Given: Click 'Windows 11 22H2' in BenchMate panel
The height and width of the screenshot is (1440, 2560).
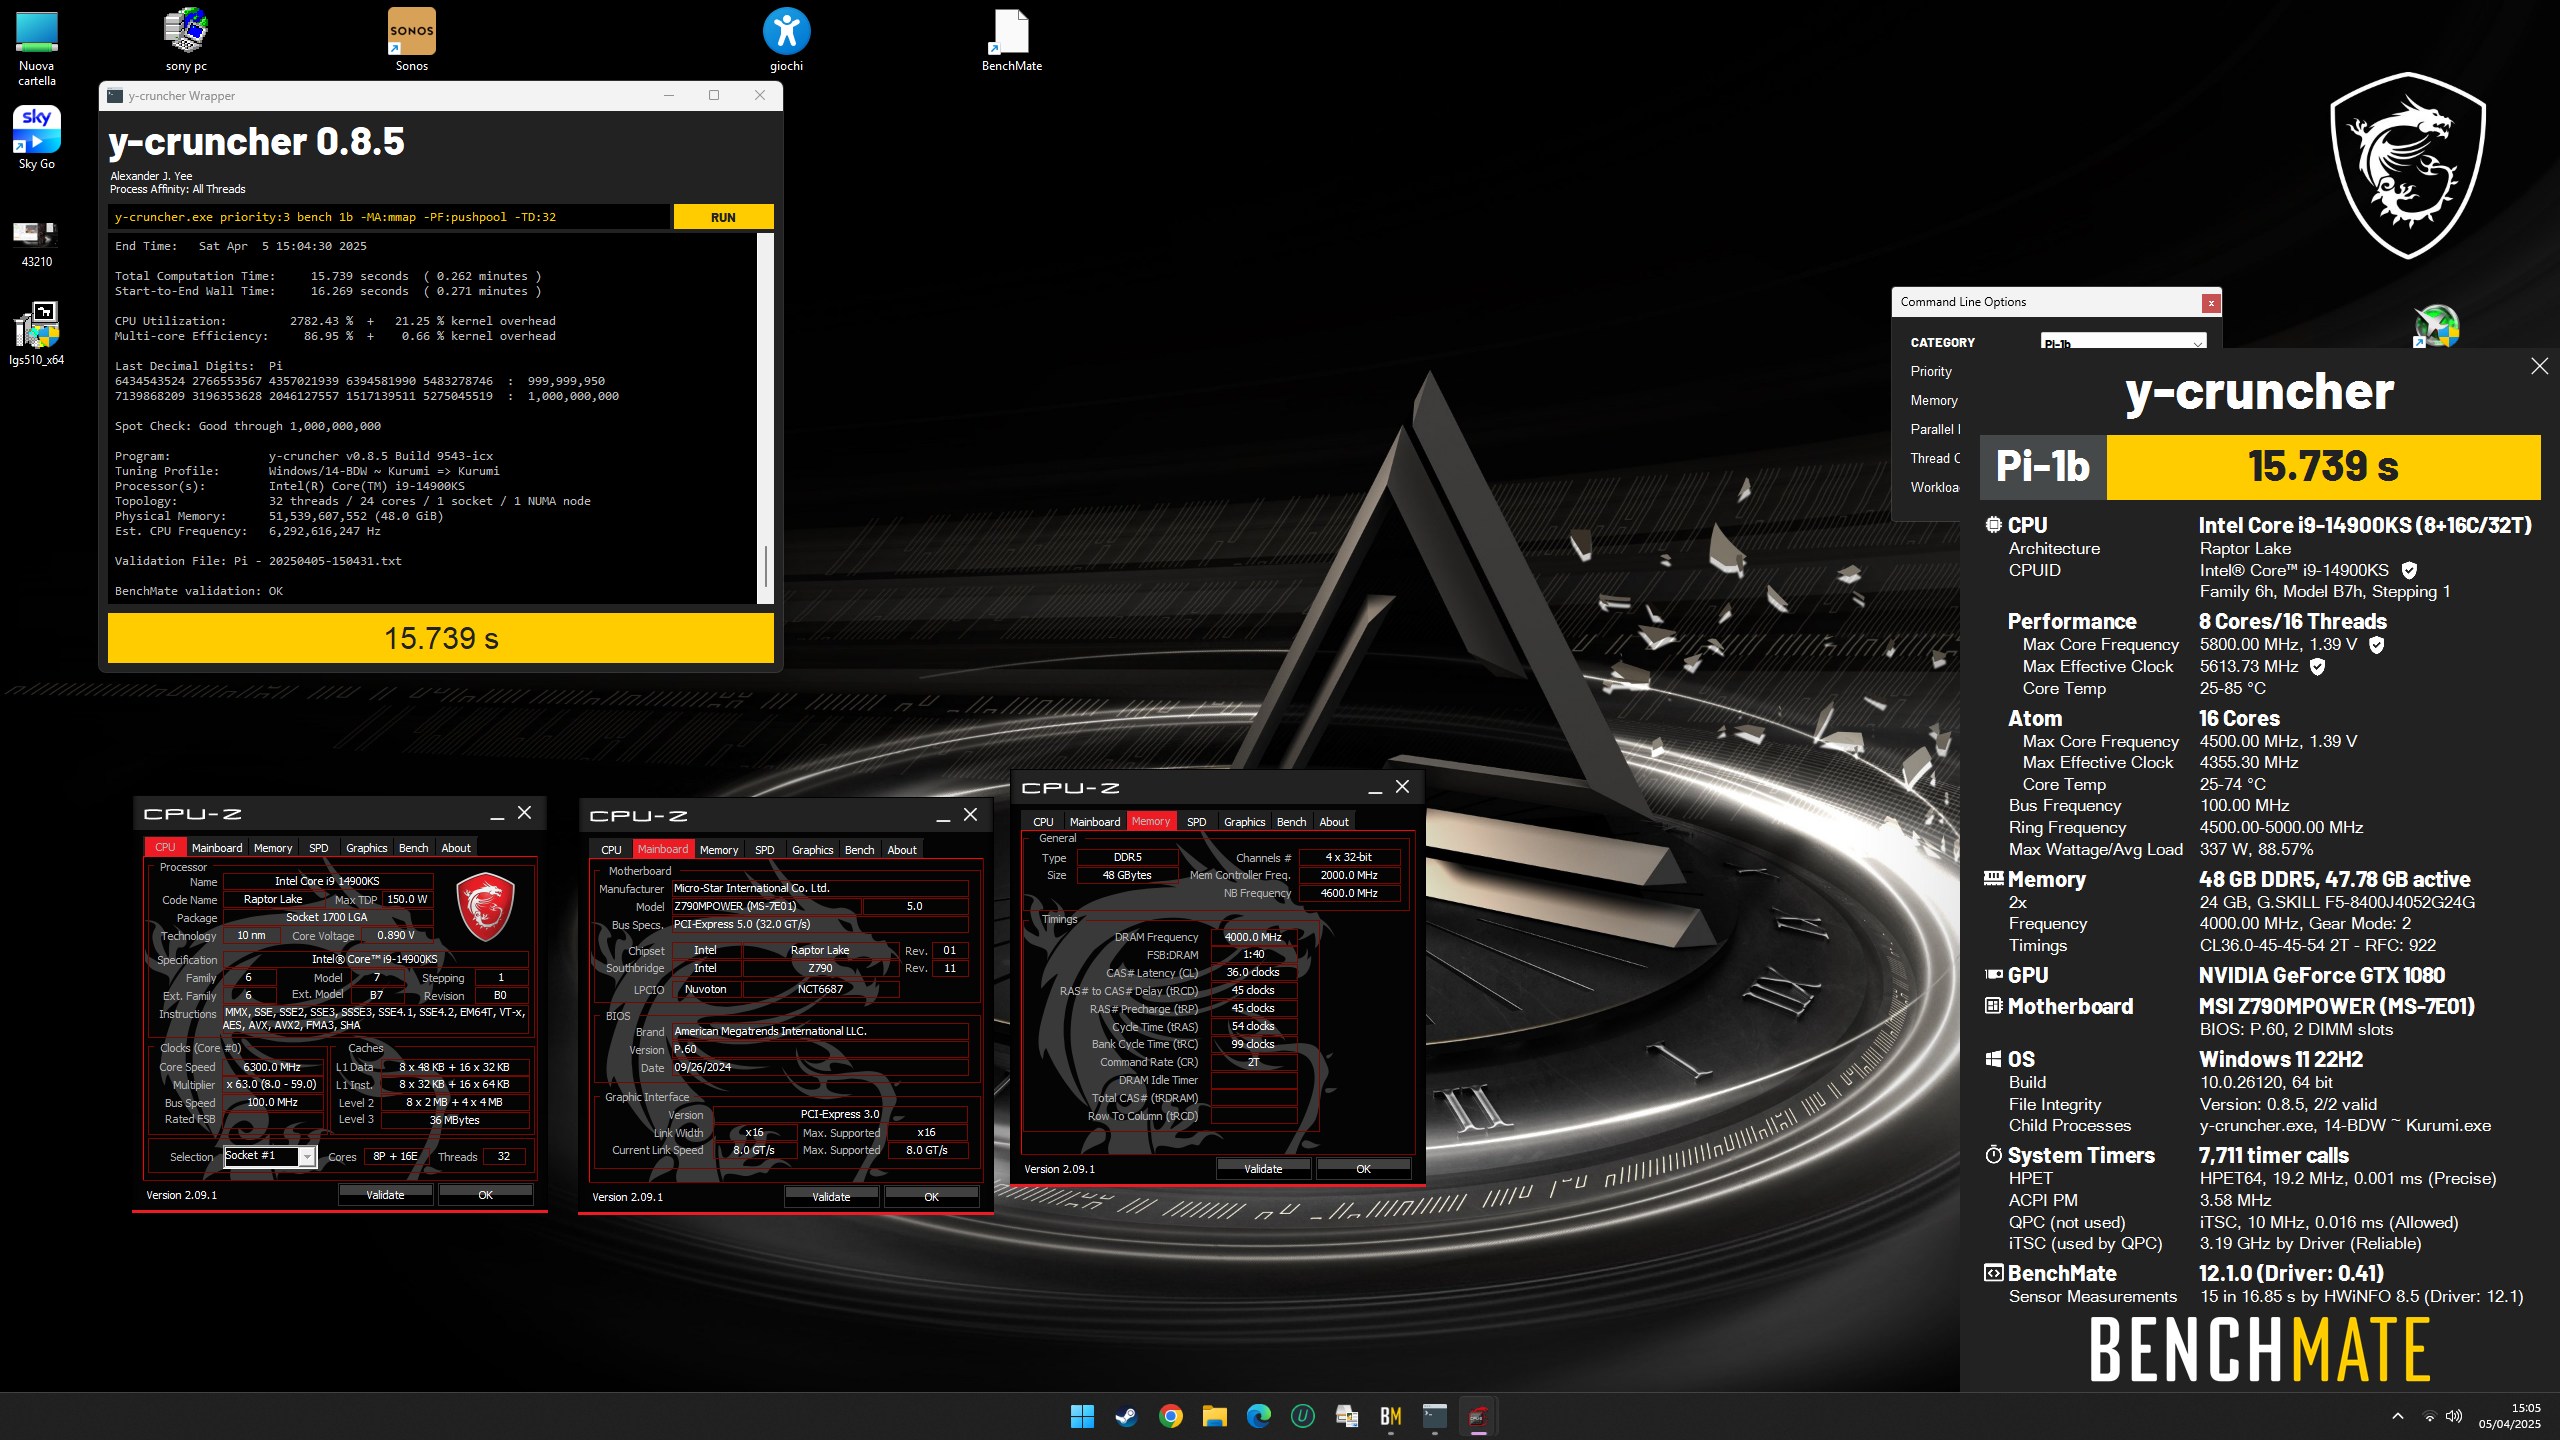Looking at the screenshot, I should (x=2281, y=1060).
